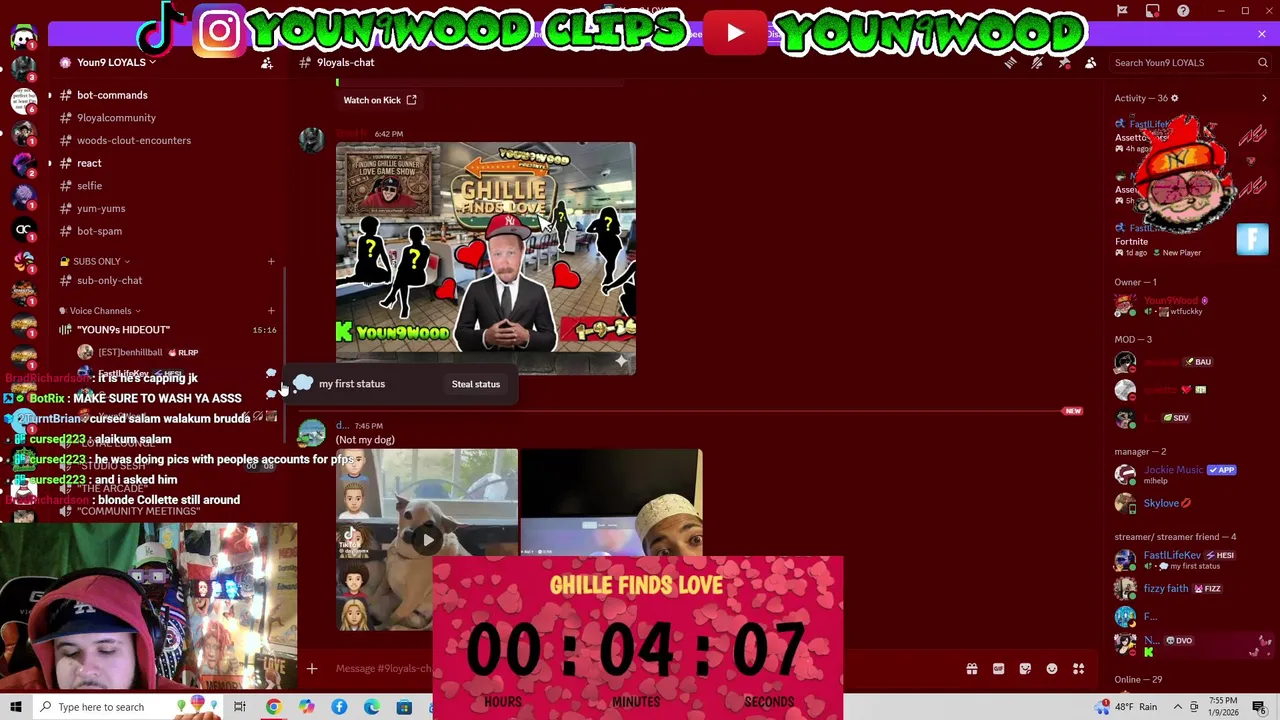
Task: Show hidden system tray icons chevron
Action: click(1178, 707)
